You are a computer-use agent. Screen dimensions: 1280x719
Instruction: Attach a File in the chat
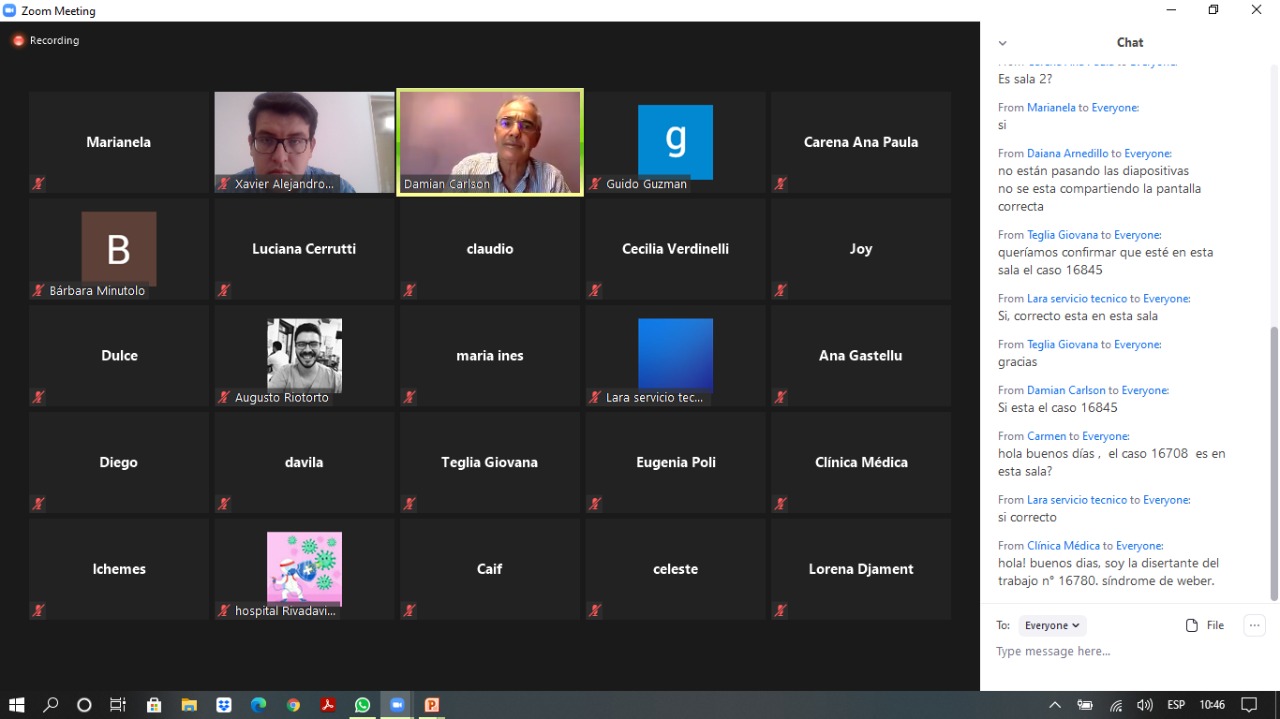tap(1205, 625)
